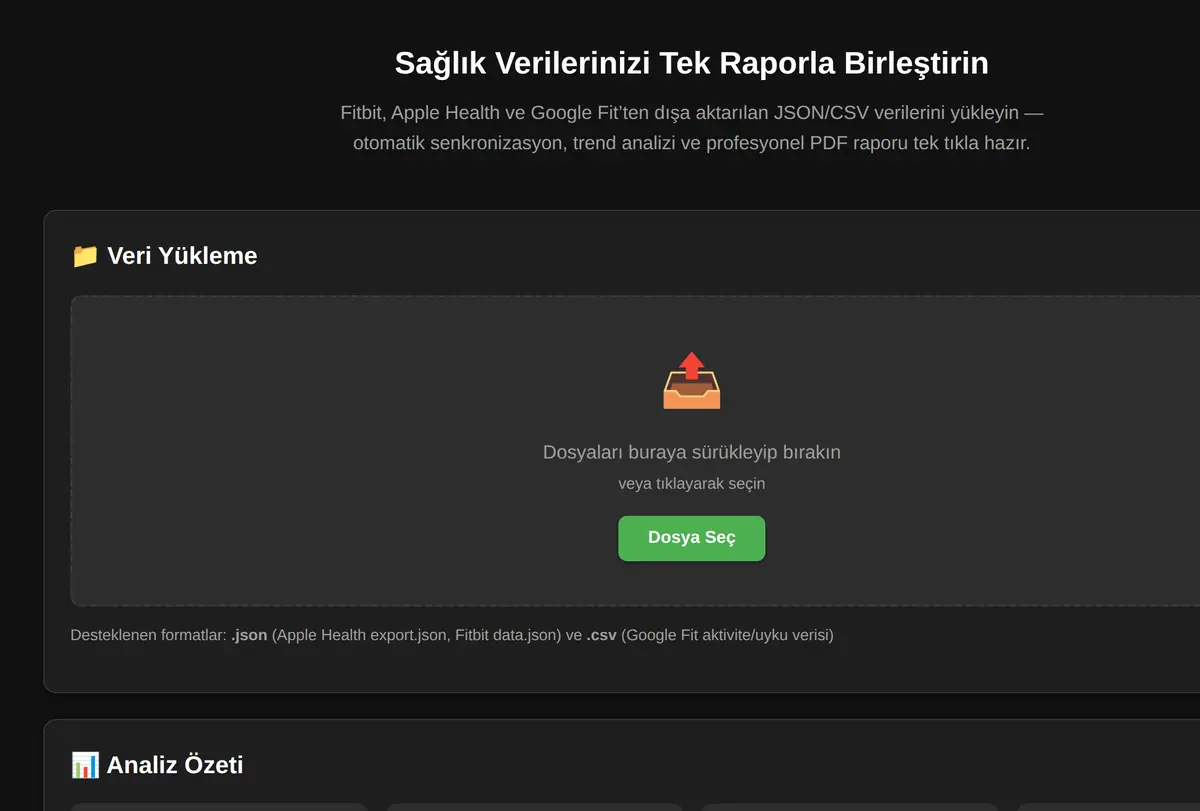Screen dimensions: 1200x811
Task: Click the subtitle paragraph mentioning Fitbit, Apple Health
Action: click(x=691, y=128)
